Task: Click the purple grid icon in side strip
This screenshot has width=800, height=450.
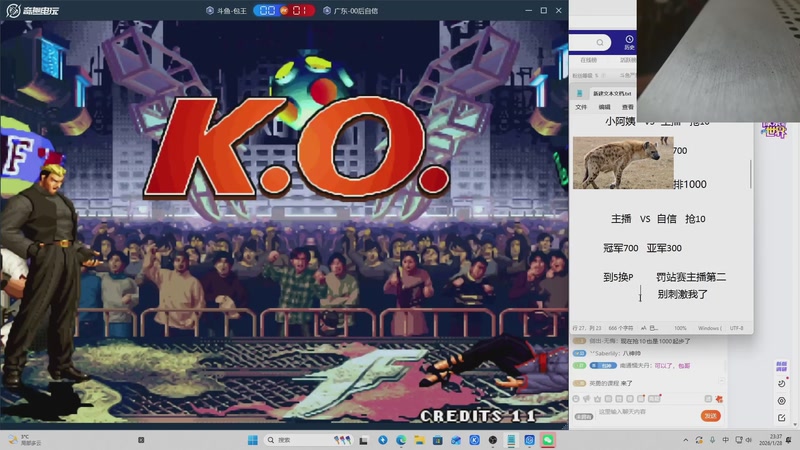Action: coord(781,366)
